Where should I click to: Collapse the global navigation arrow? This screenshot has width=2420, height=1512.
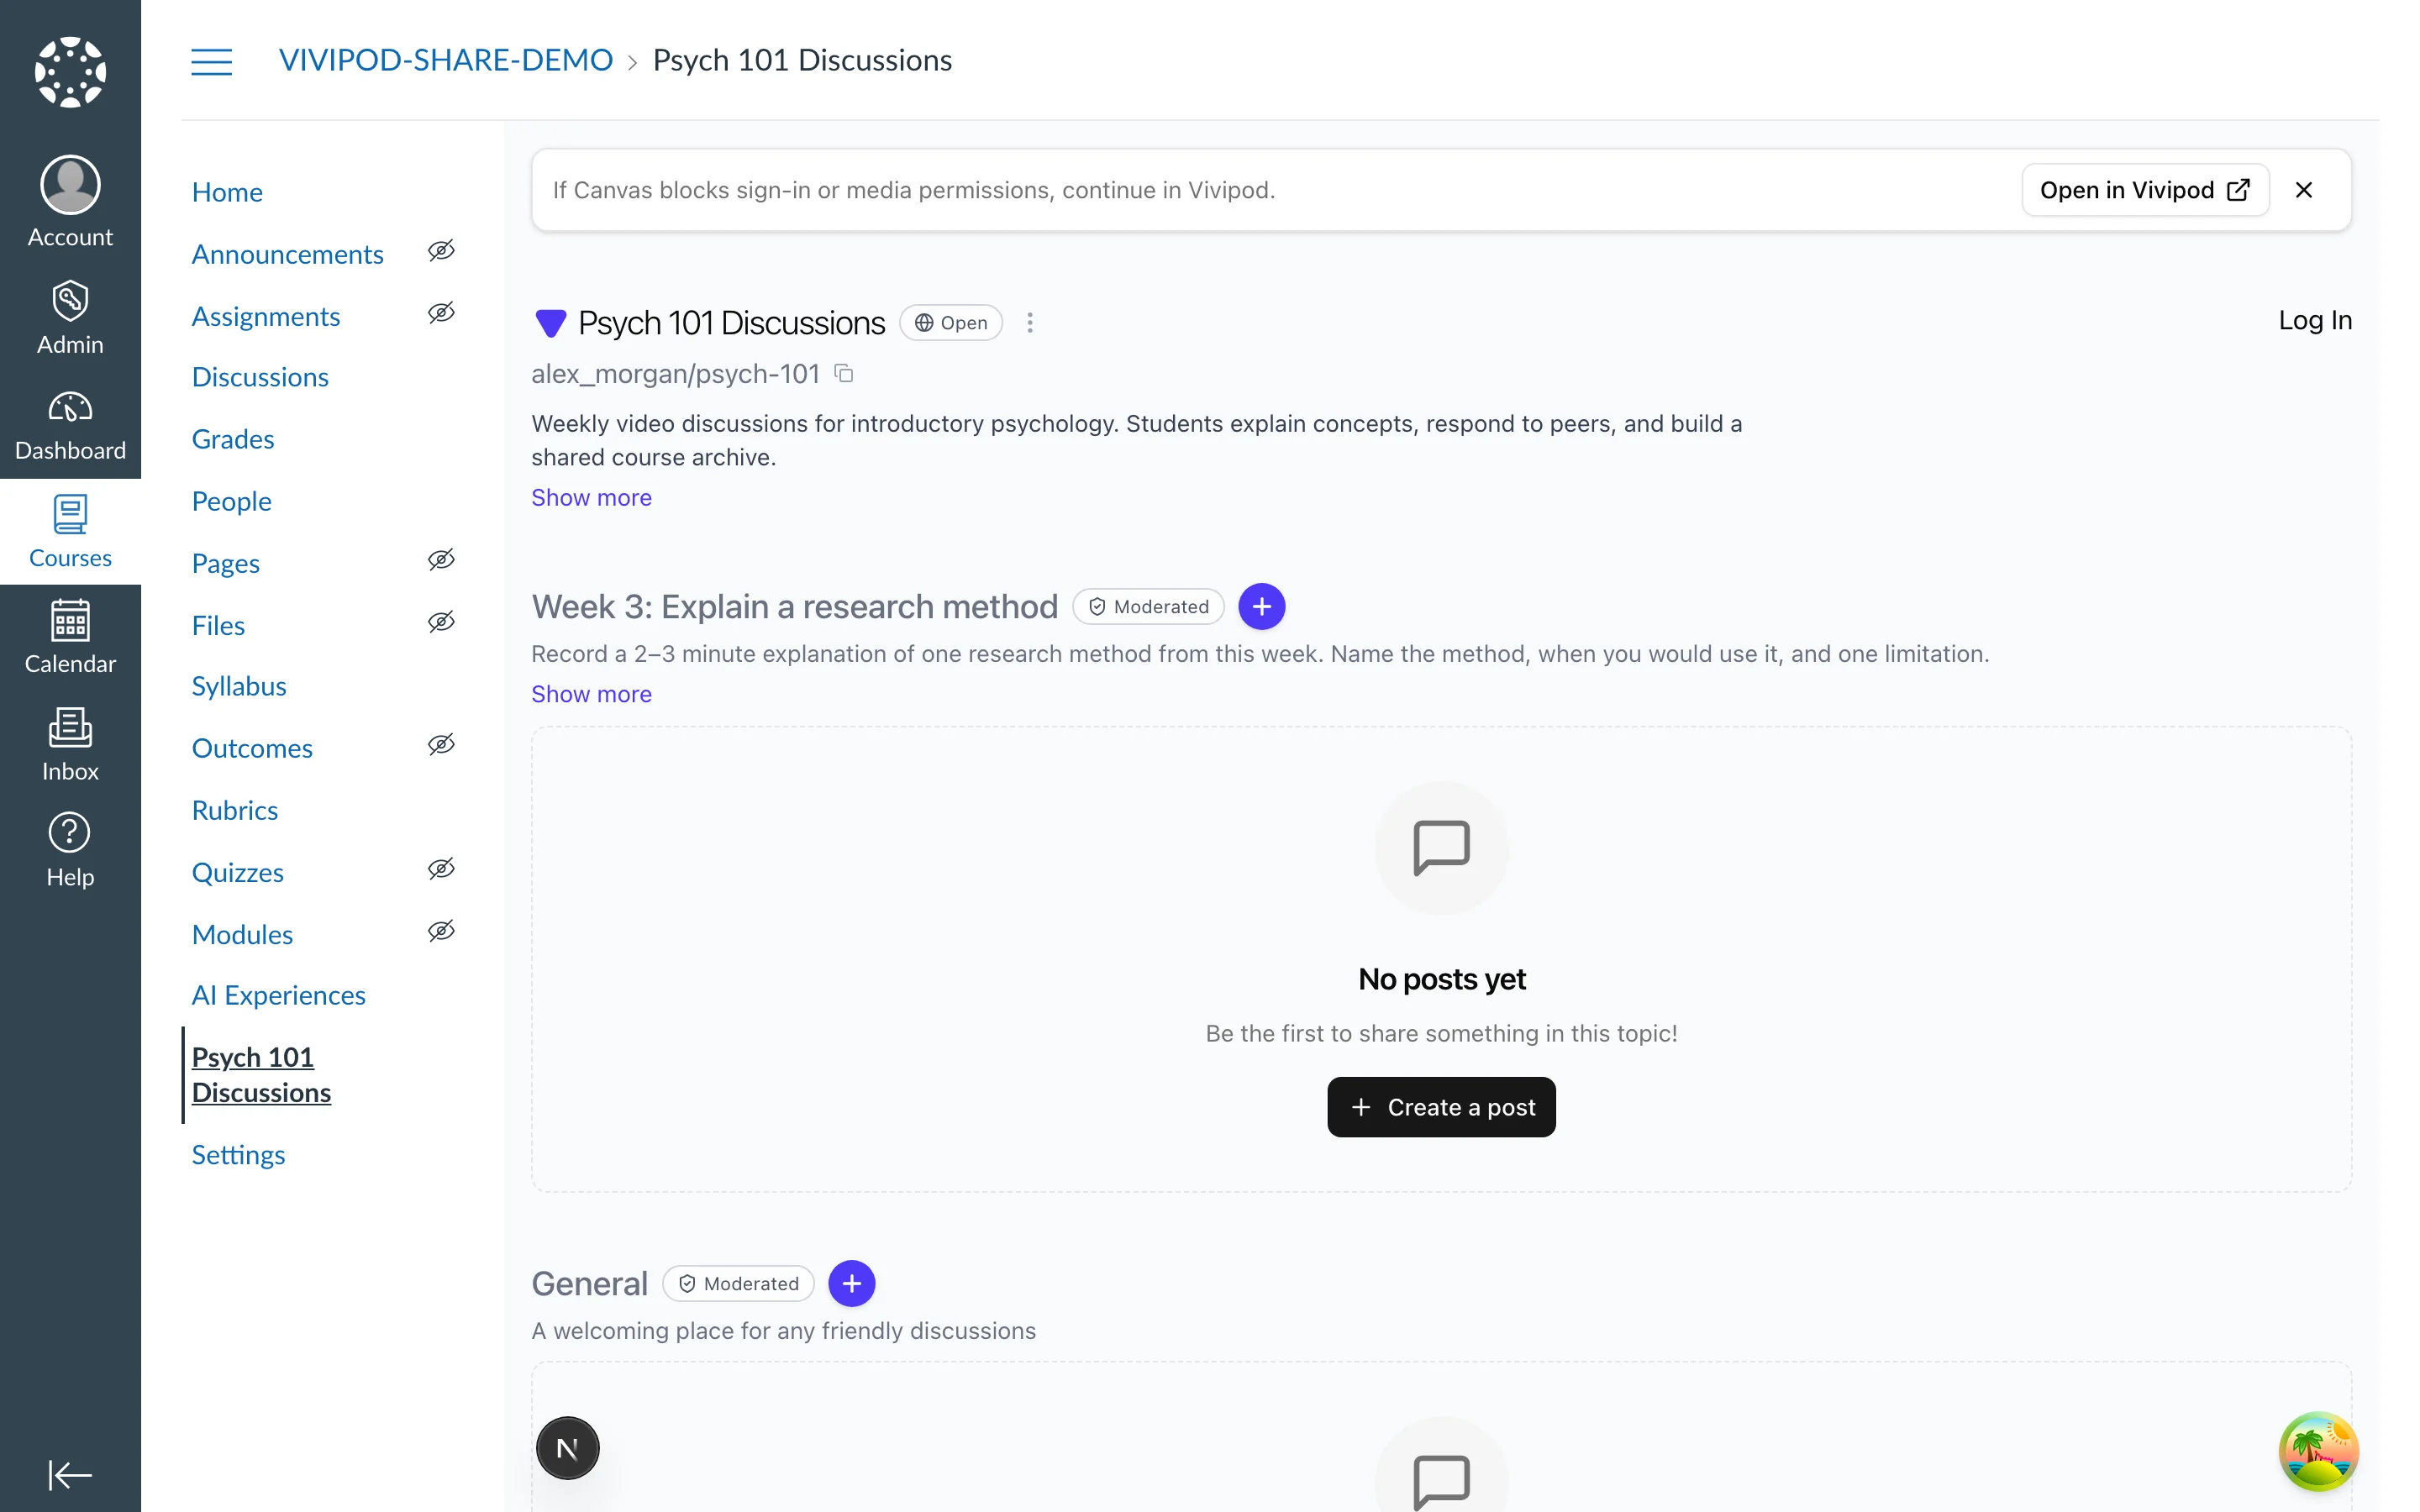[x=70, y=1474]
